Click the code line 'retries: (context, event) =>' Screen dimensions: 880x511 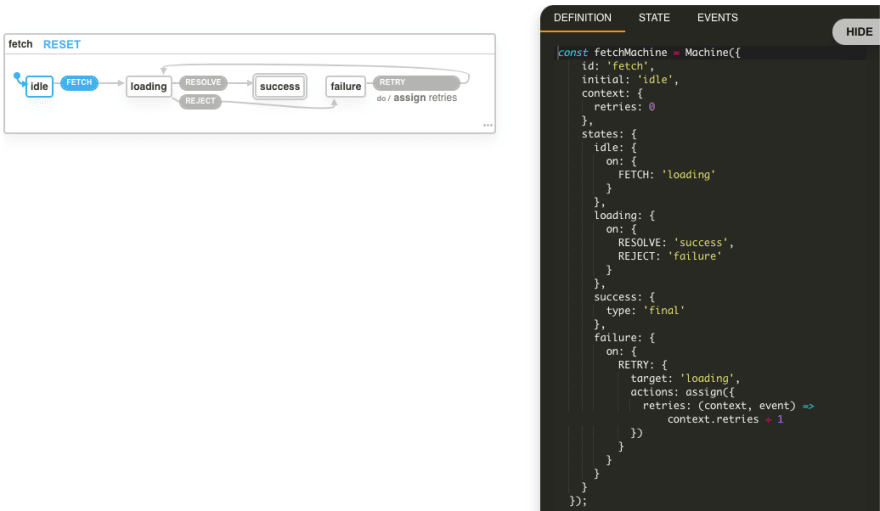tap(728, 406)
